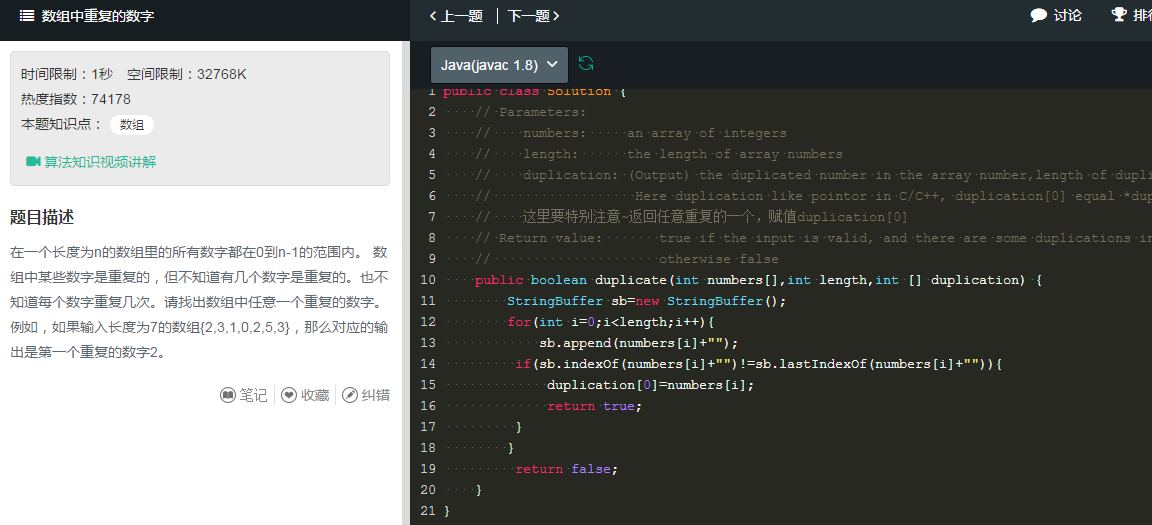
Task: Open the 讨论 discussion page
Action: click(1056, 15)
